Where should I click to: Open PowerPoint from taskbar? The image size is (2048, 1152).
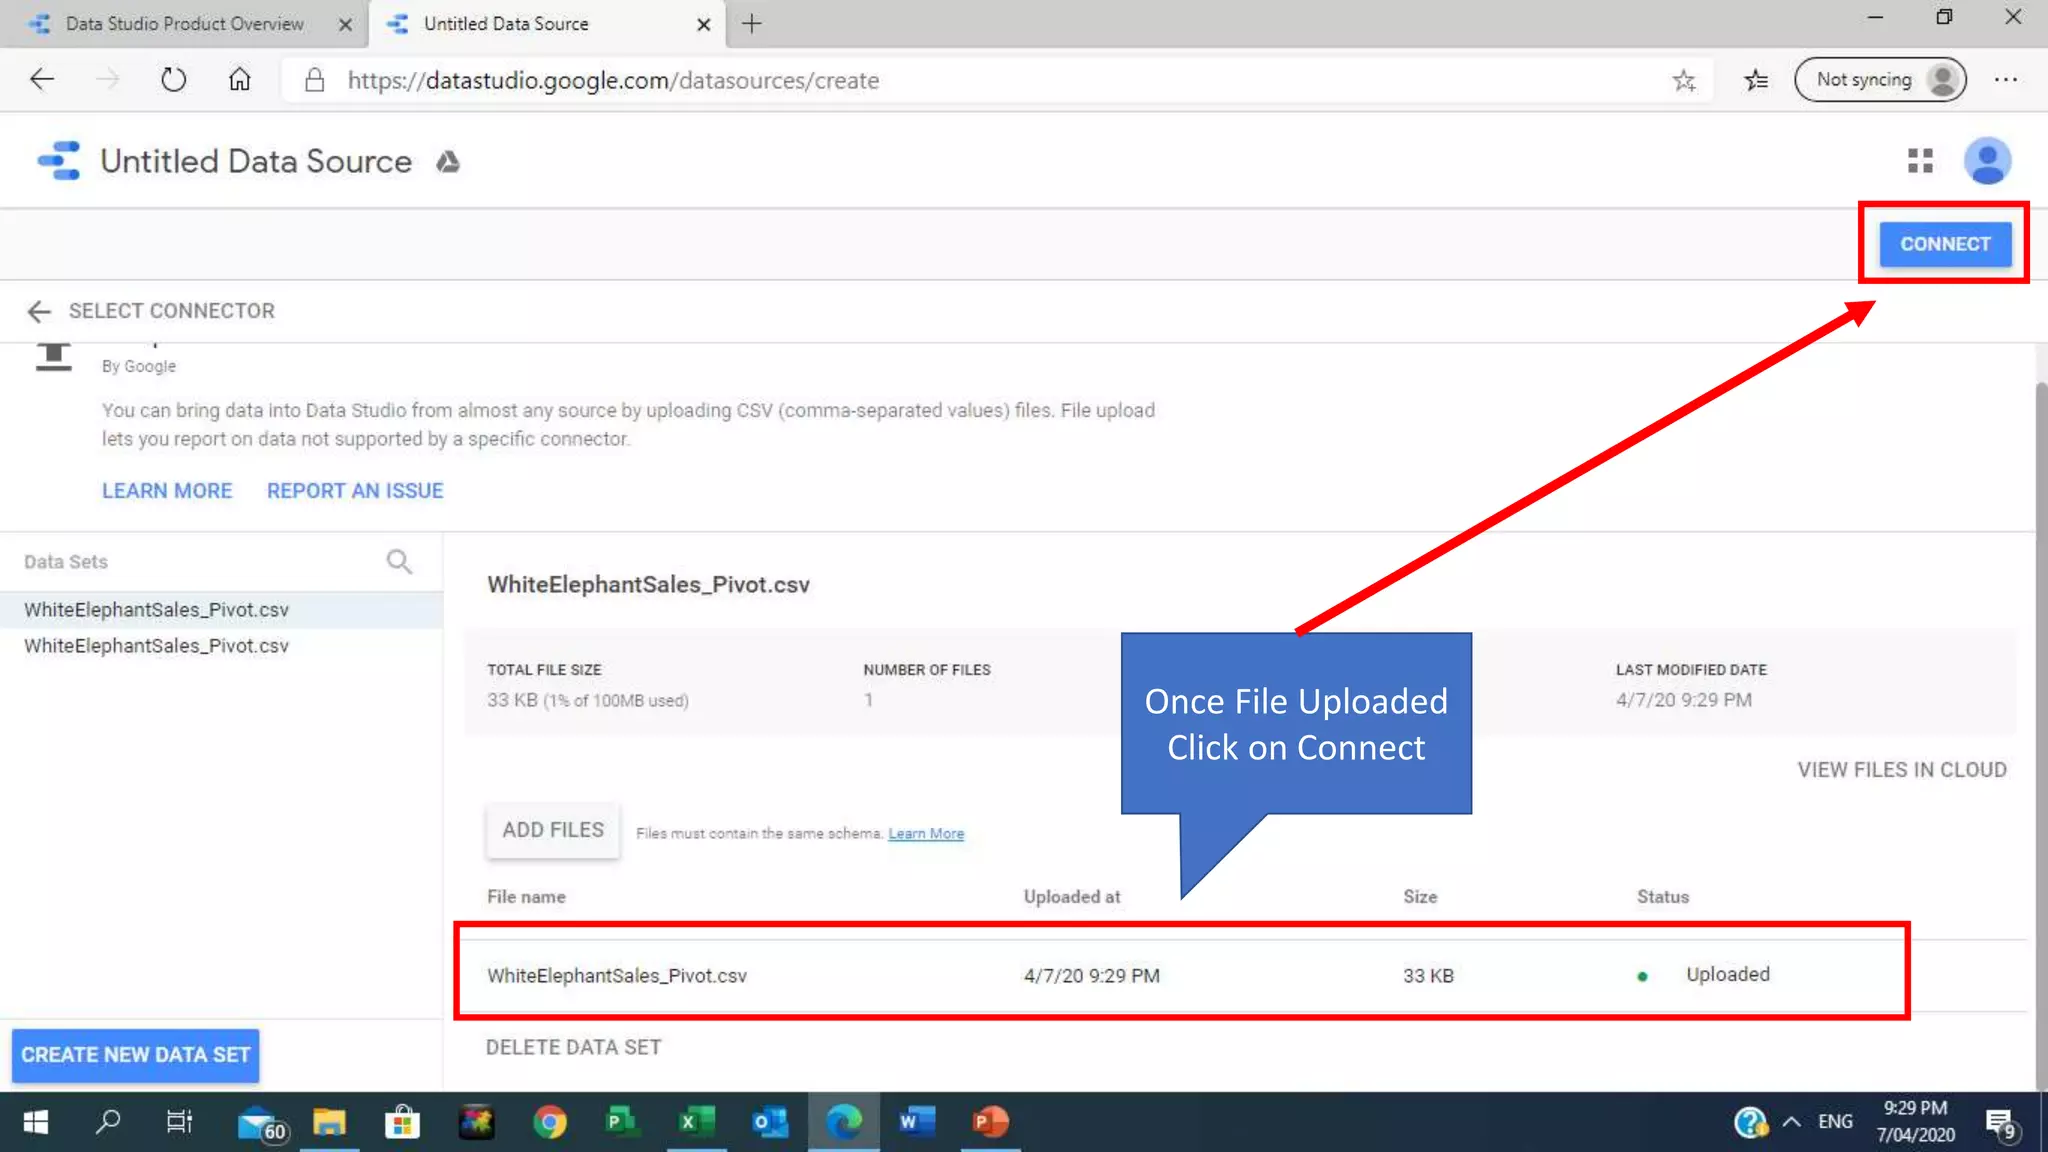[x=989, y=1122]
